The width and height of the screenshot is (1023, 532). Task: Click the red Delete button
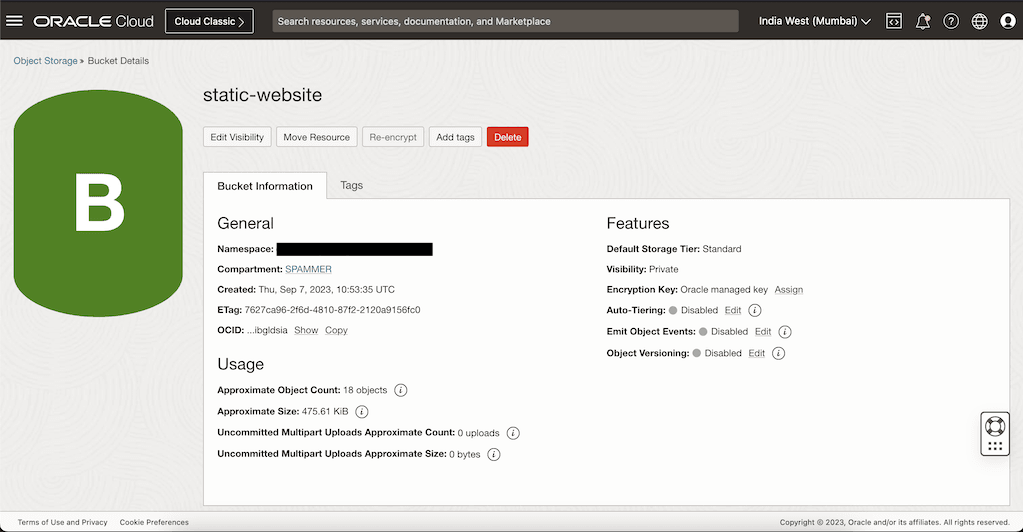pyautogui.click(x=508, y=137)
